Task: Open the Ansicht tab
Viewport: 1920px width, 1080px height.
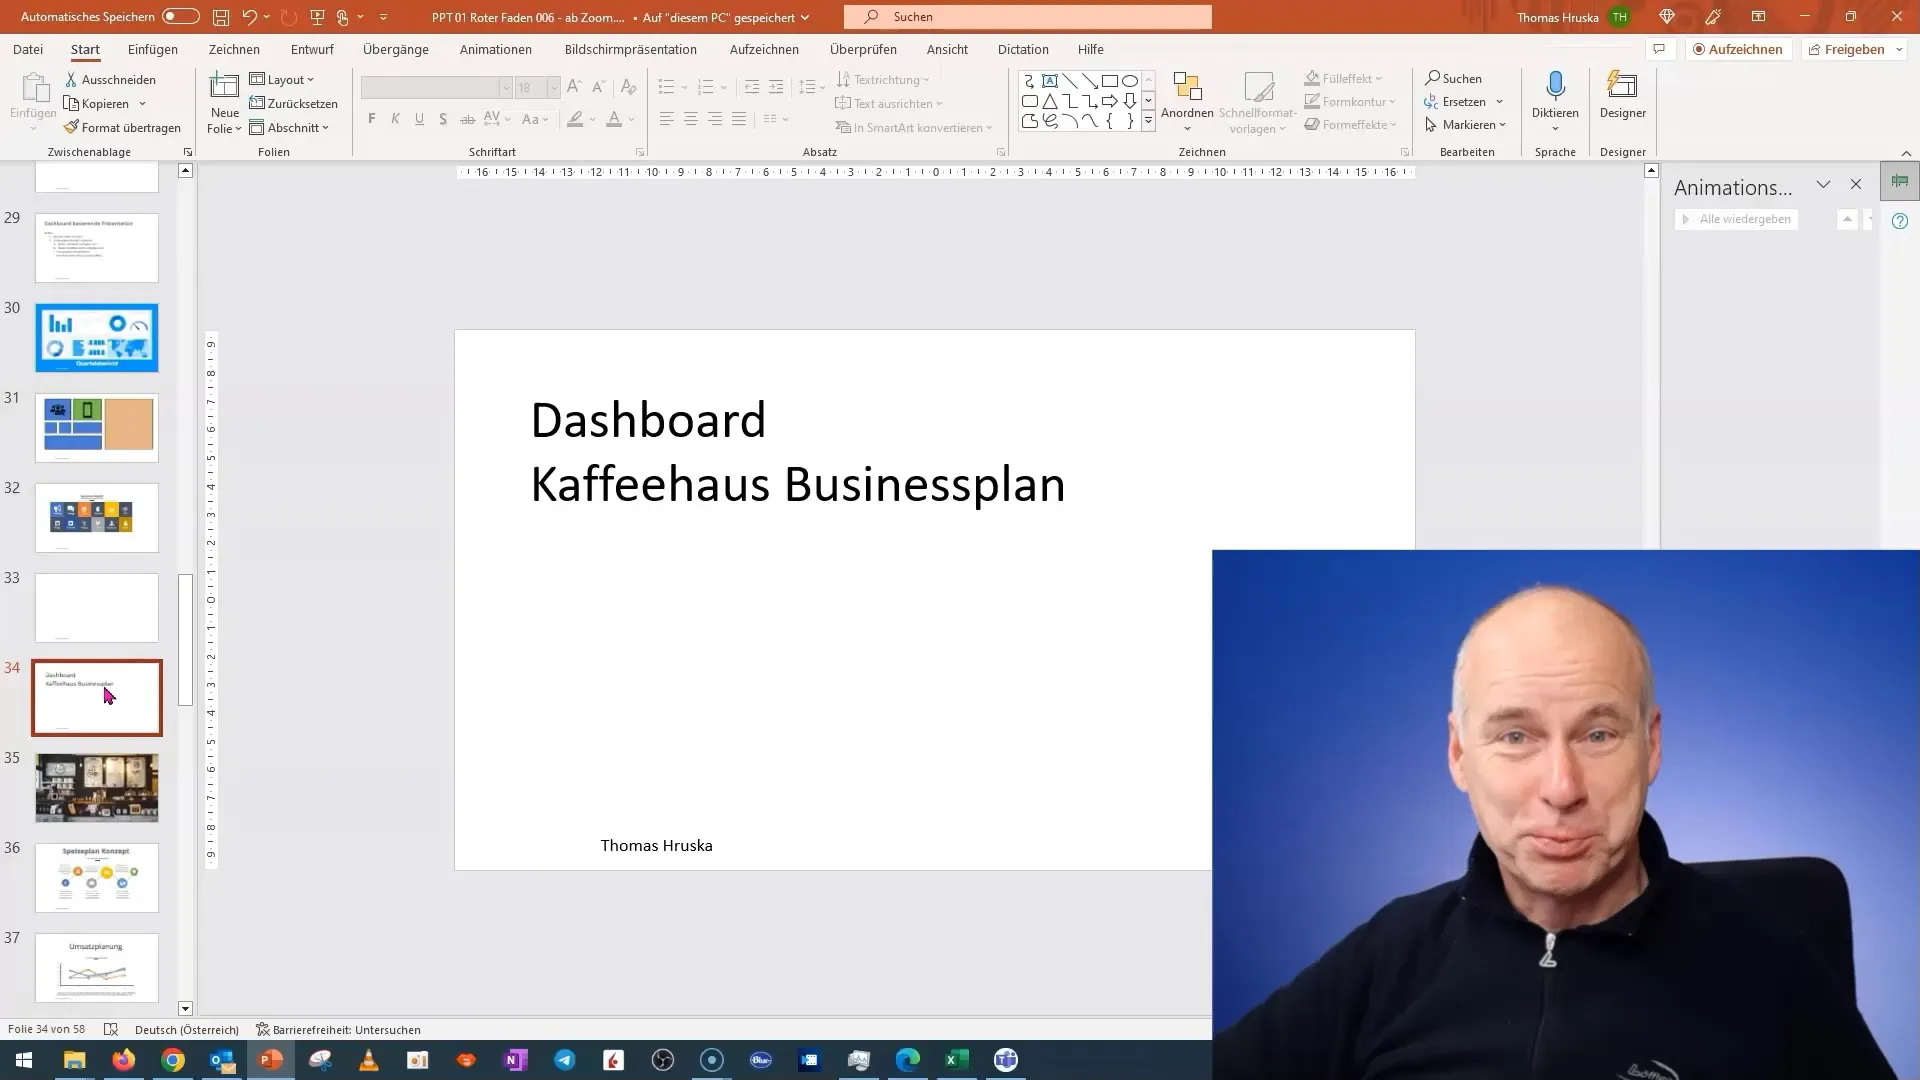Action: coord(947,49)
